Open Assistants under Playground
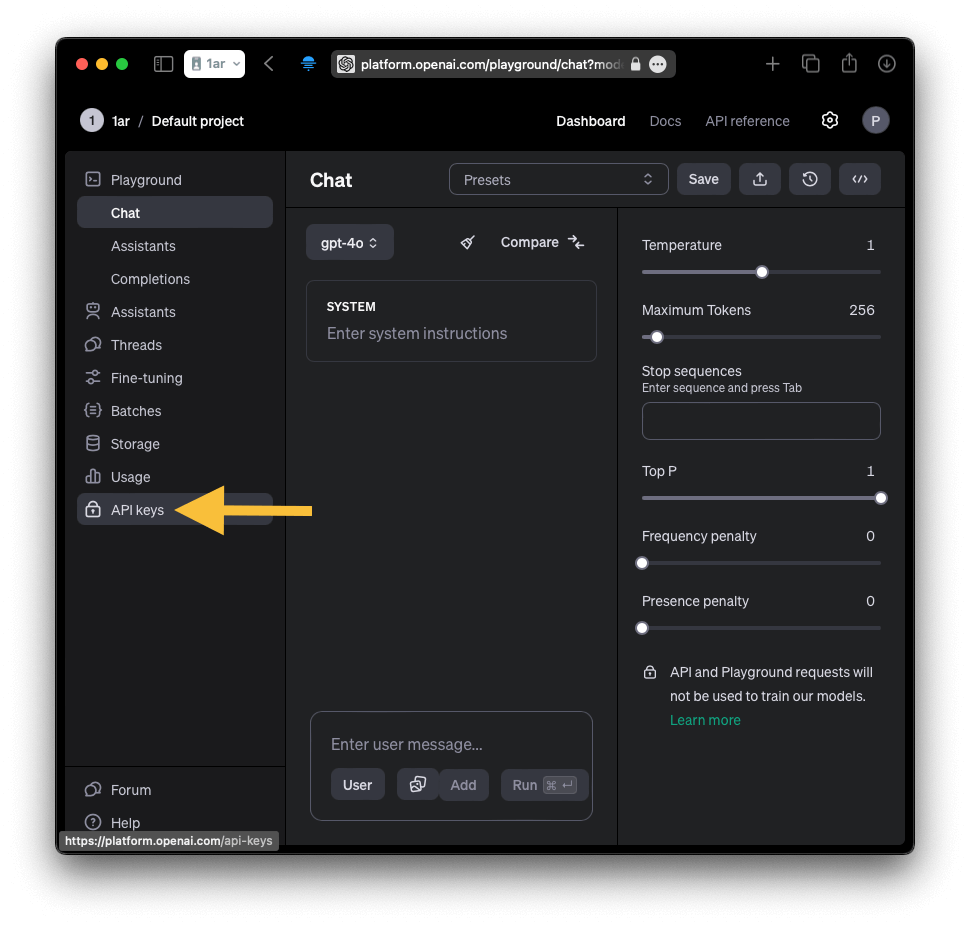Image resolution: width=970 pixels, height=928 pixels. [x=175, y=246]
